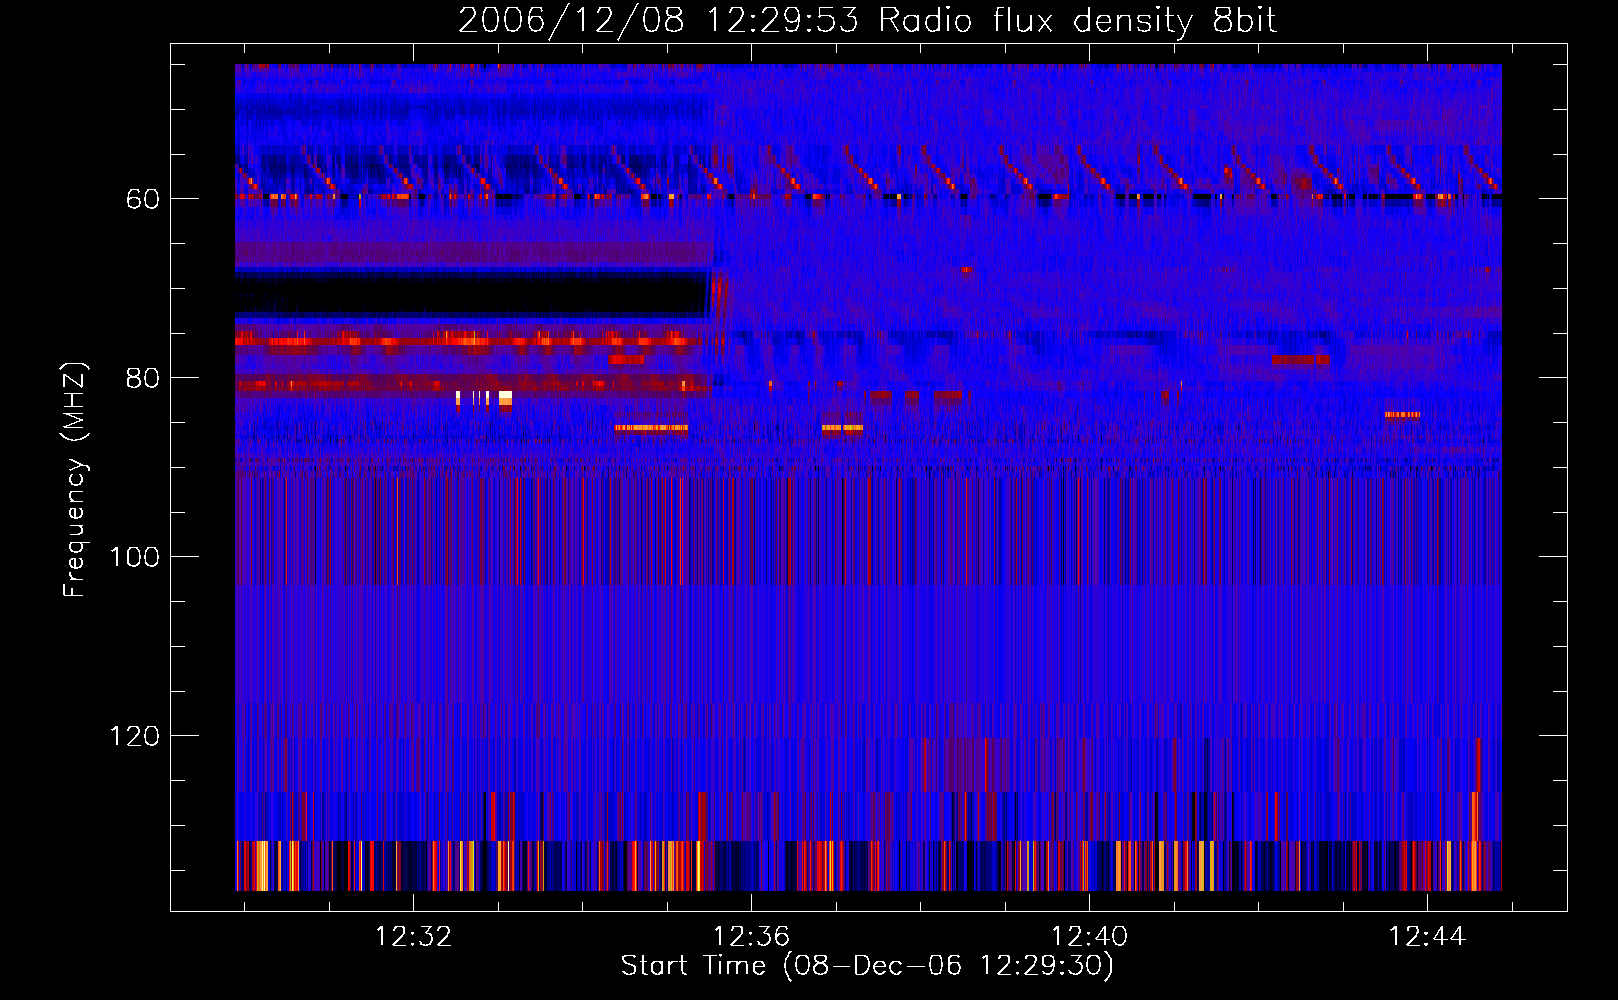Viewport: 1618px width, 1000px height.
Task: Click the 'Start Time (08-Dec-06 12:29:30)' axis label
Action: pos(867,966)
